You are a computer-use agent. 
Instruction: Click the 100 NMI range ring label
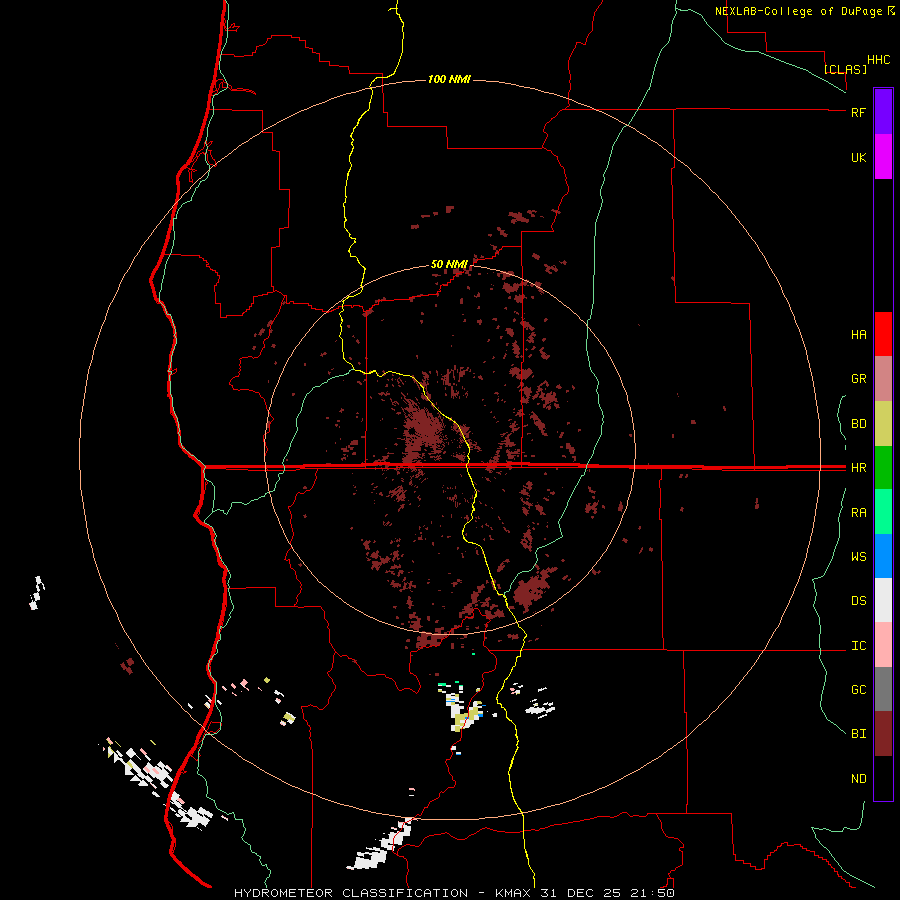[x=449, y=79]
